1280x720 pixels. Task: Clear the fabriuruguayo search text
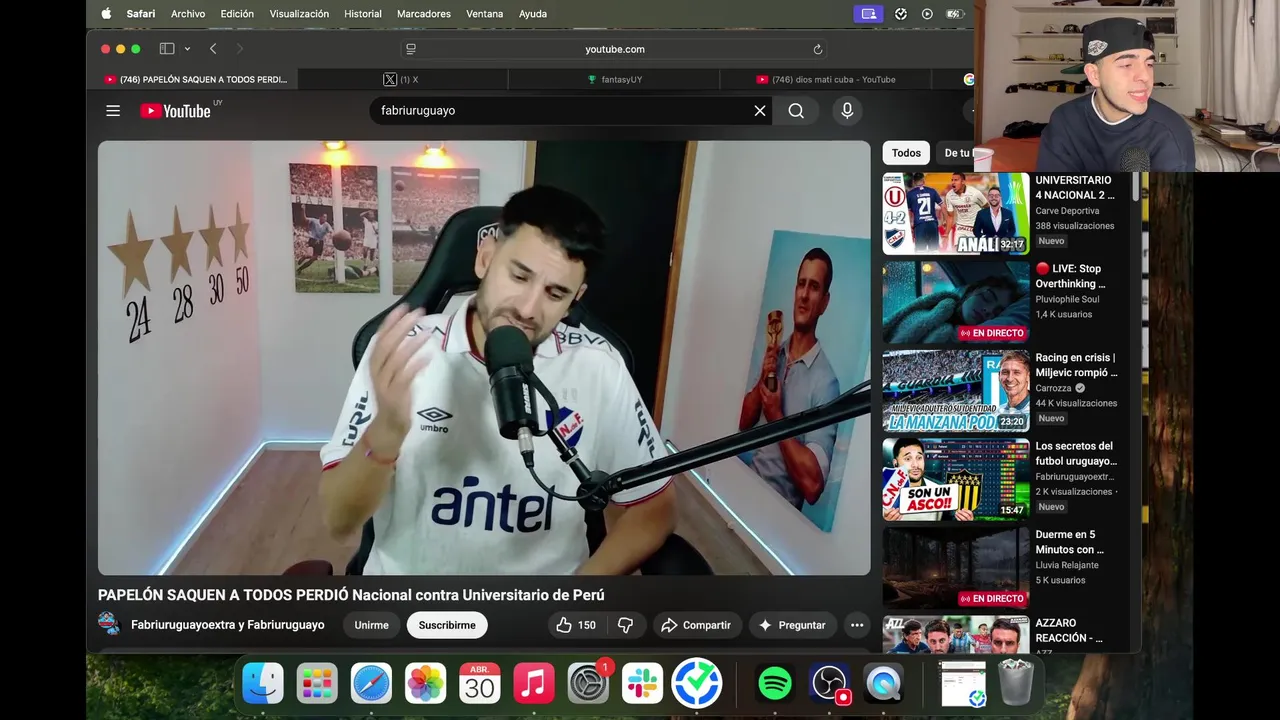coord(760,111)
